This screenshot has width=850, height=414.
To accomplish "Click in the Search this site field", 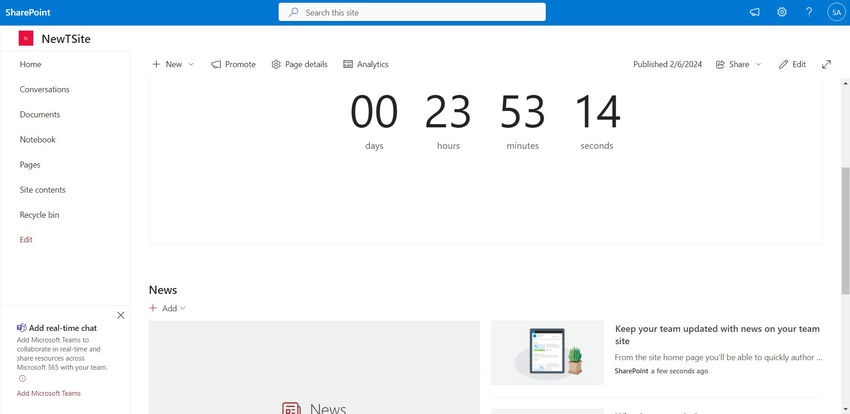I will pyautogui.click(x=412, y=12).
